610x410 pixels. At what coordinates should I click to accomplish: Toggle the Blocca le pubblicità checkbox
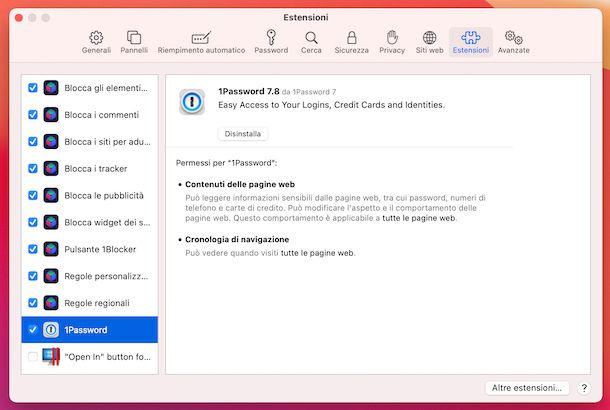point(33,195)
